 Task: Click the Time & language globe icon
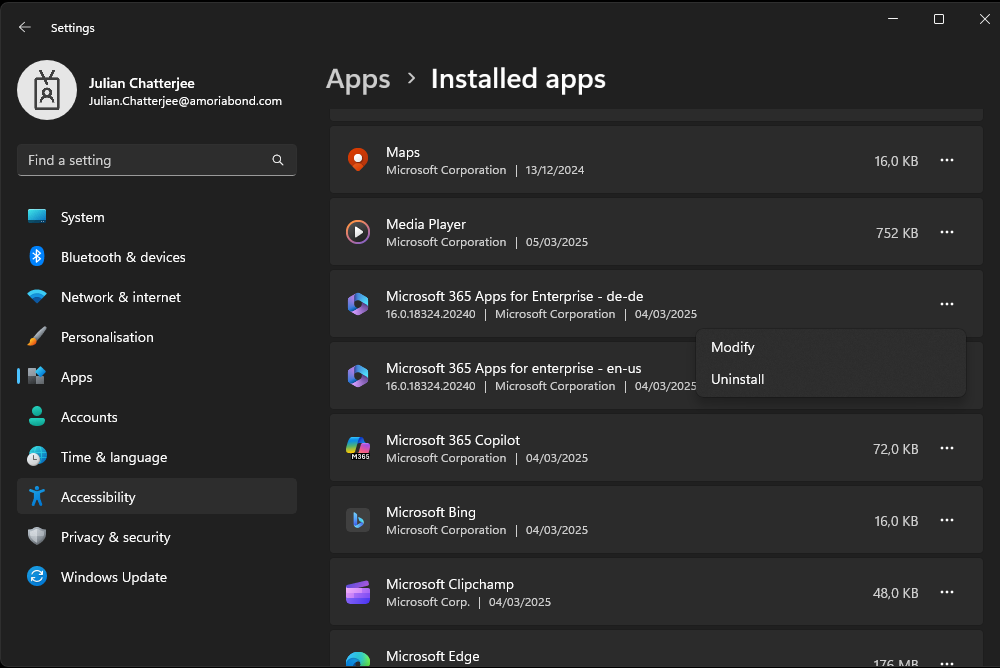[x=37, y=456]
